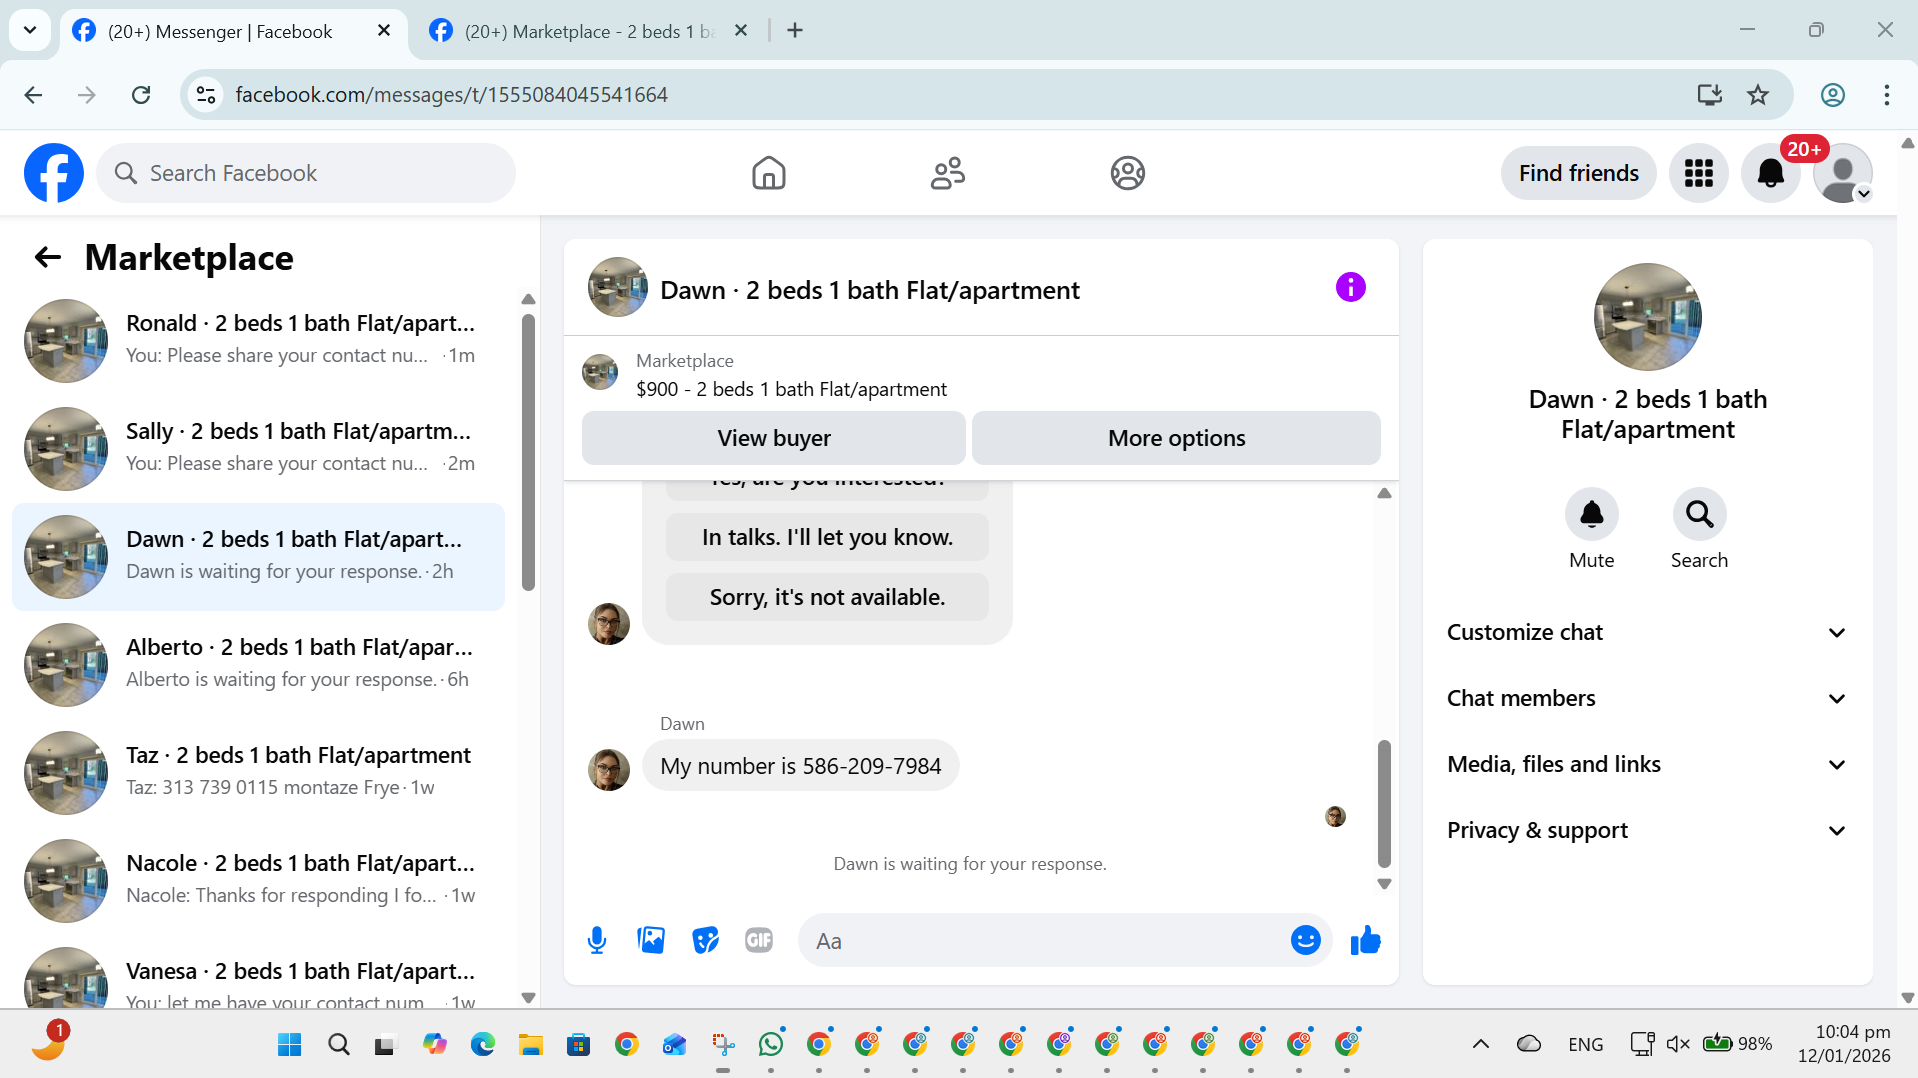Go back using Marketplace back arrow
The width and height of the screenshot is (1918, 1078).
(48, 257)
